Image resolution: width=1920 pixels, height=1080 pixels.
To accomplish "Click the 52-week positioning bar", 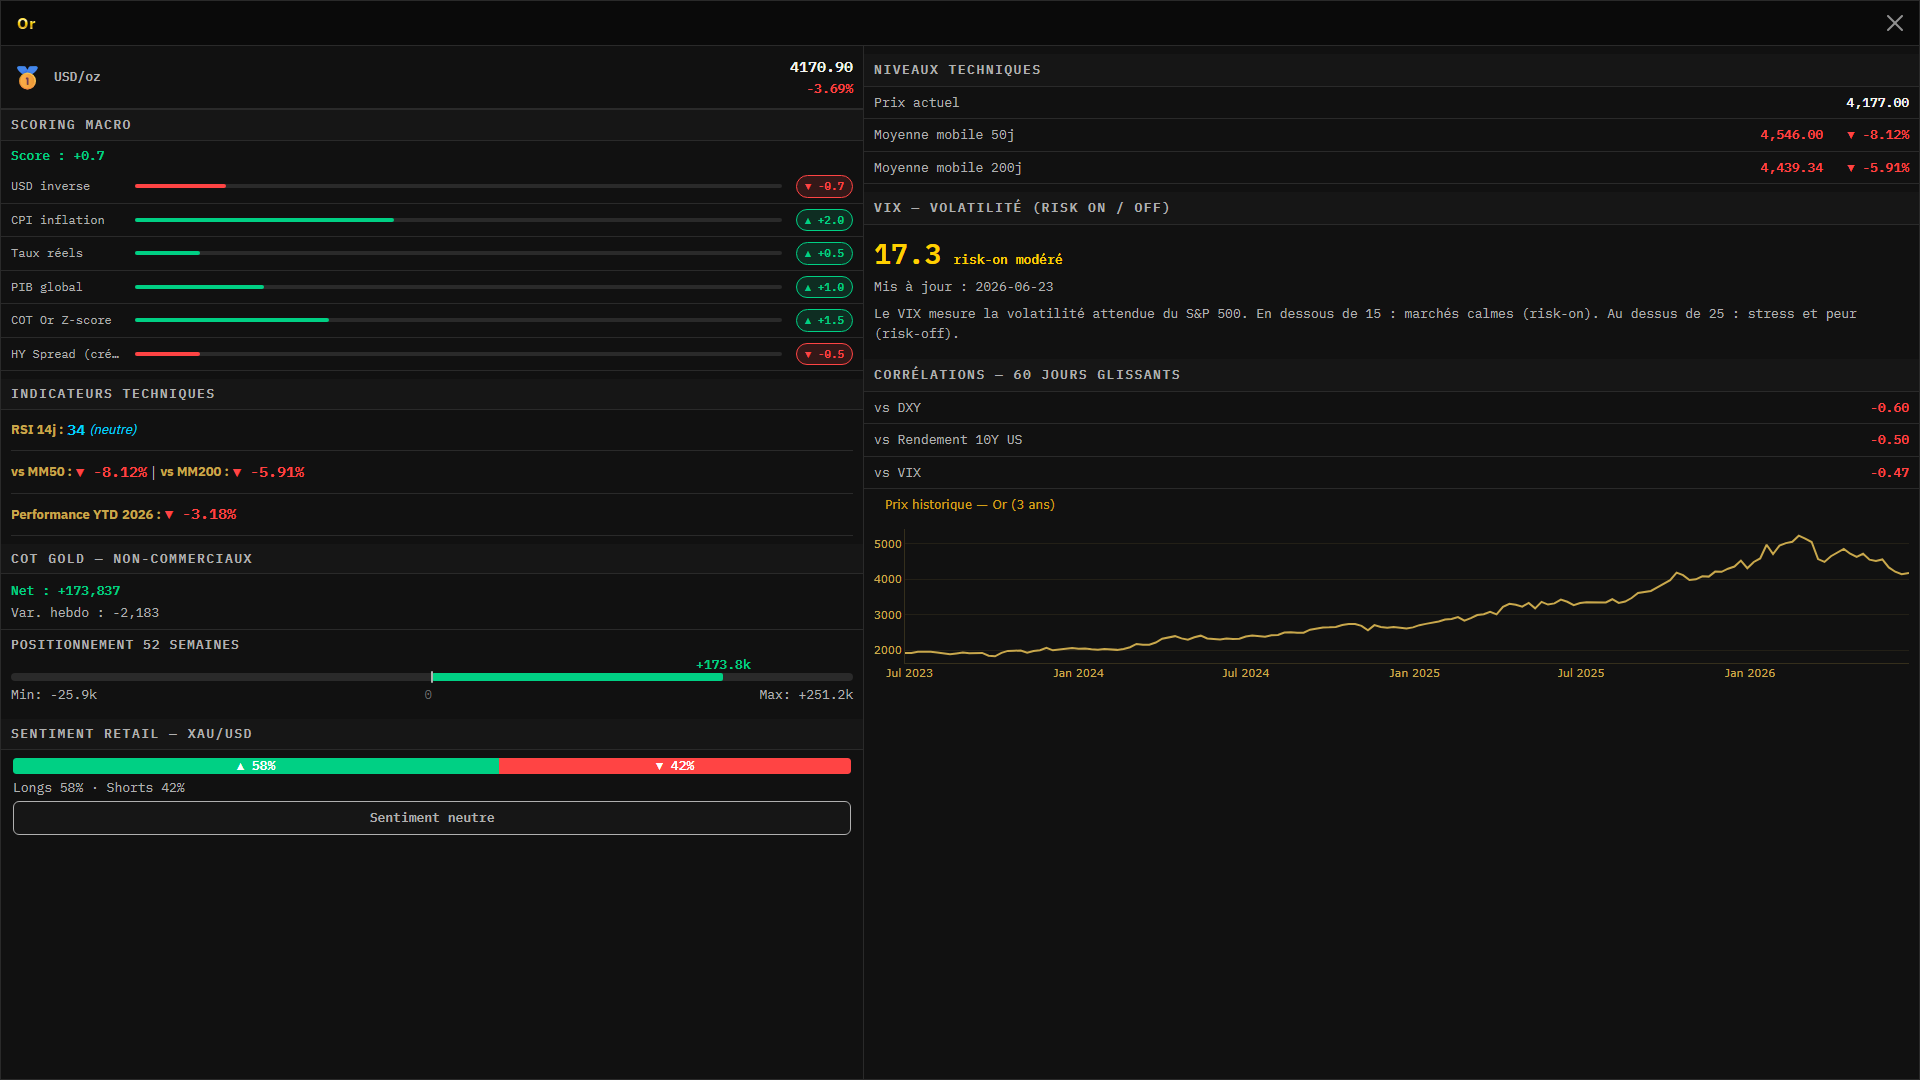I will click(x=432, y=677).
